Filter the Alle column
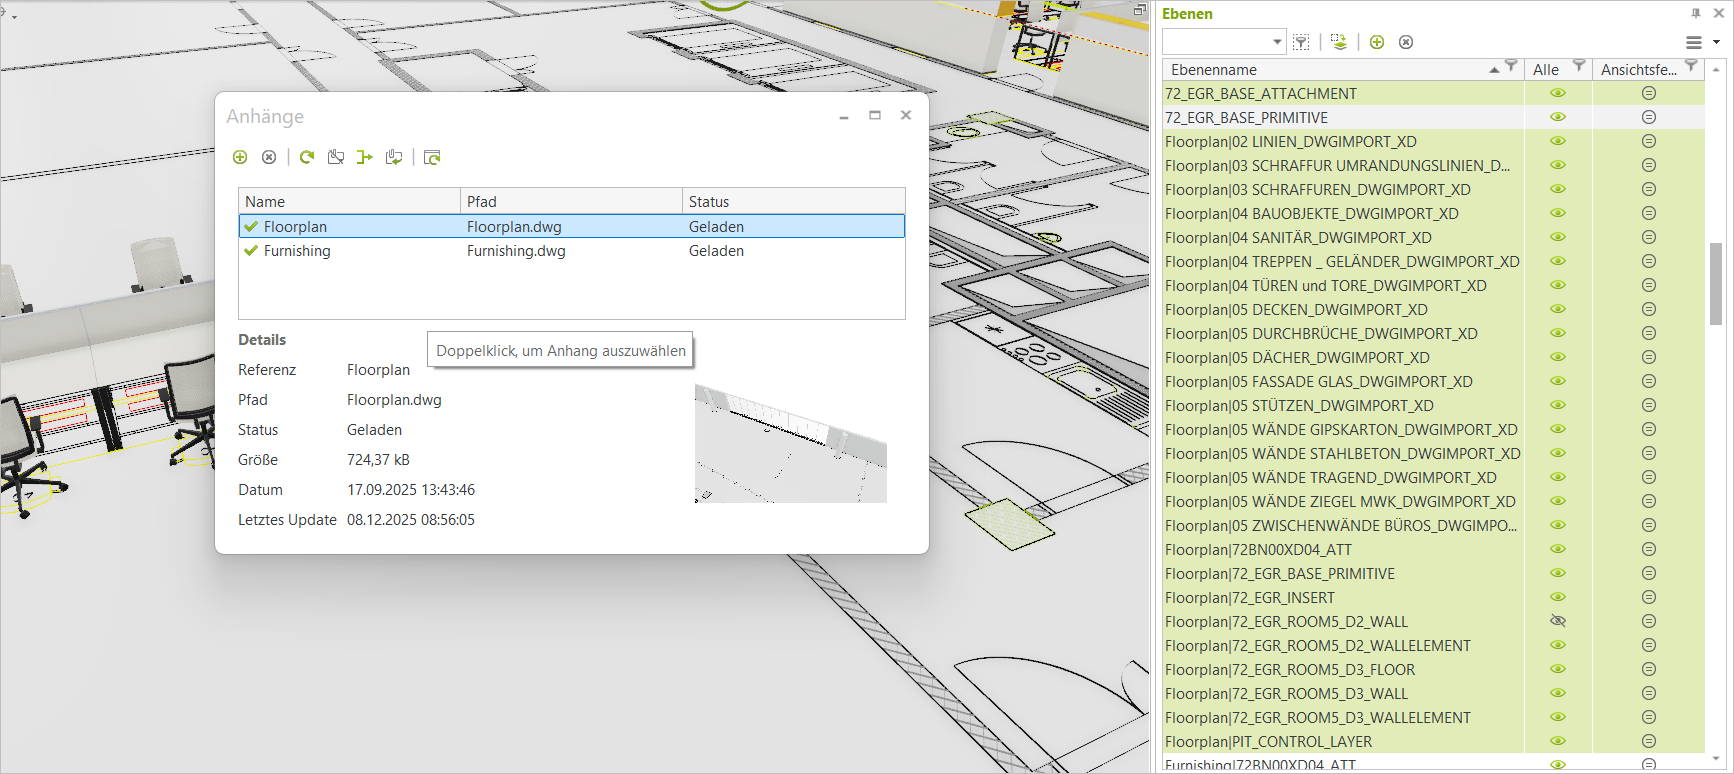1734x774 pixels. [1579, 66]
